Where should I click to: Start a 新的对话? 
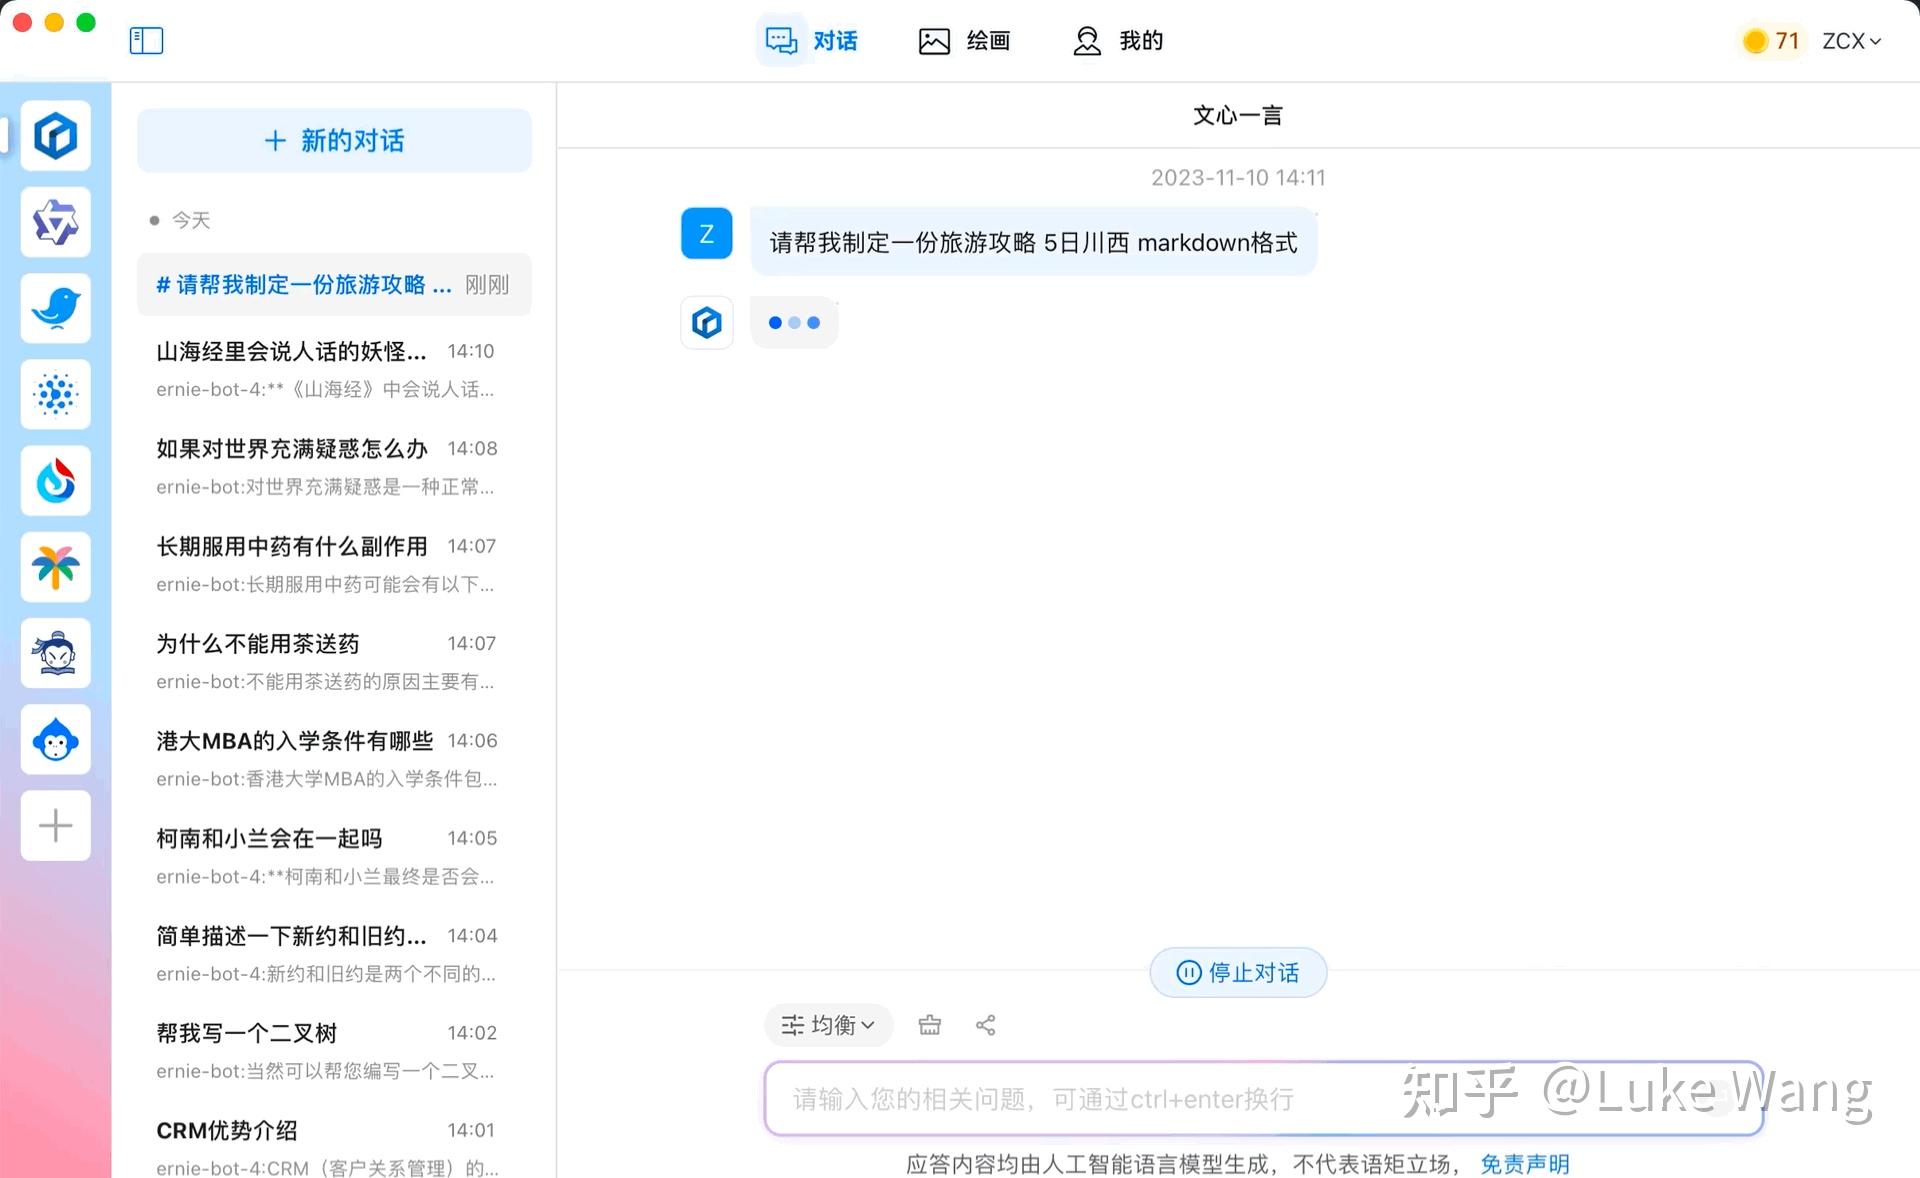click(334, 141)
